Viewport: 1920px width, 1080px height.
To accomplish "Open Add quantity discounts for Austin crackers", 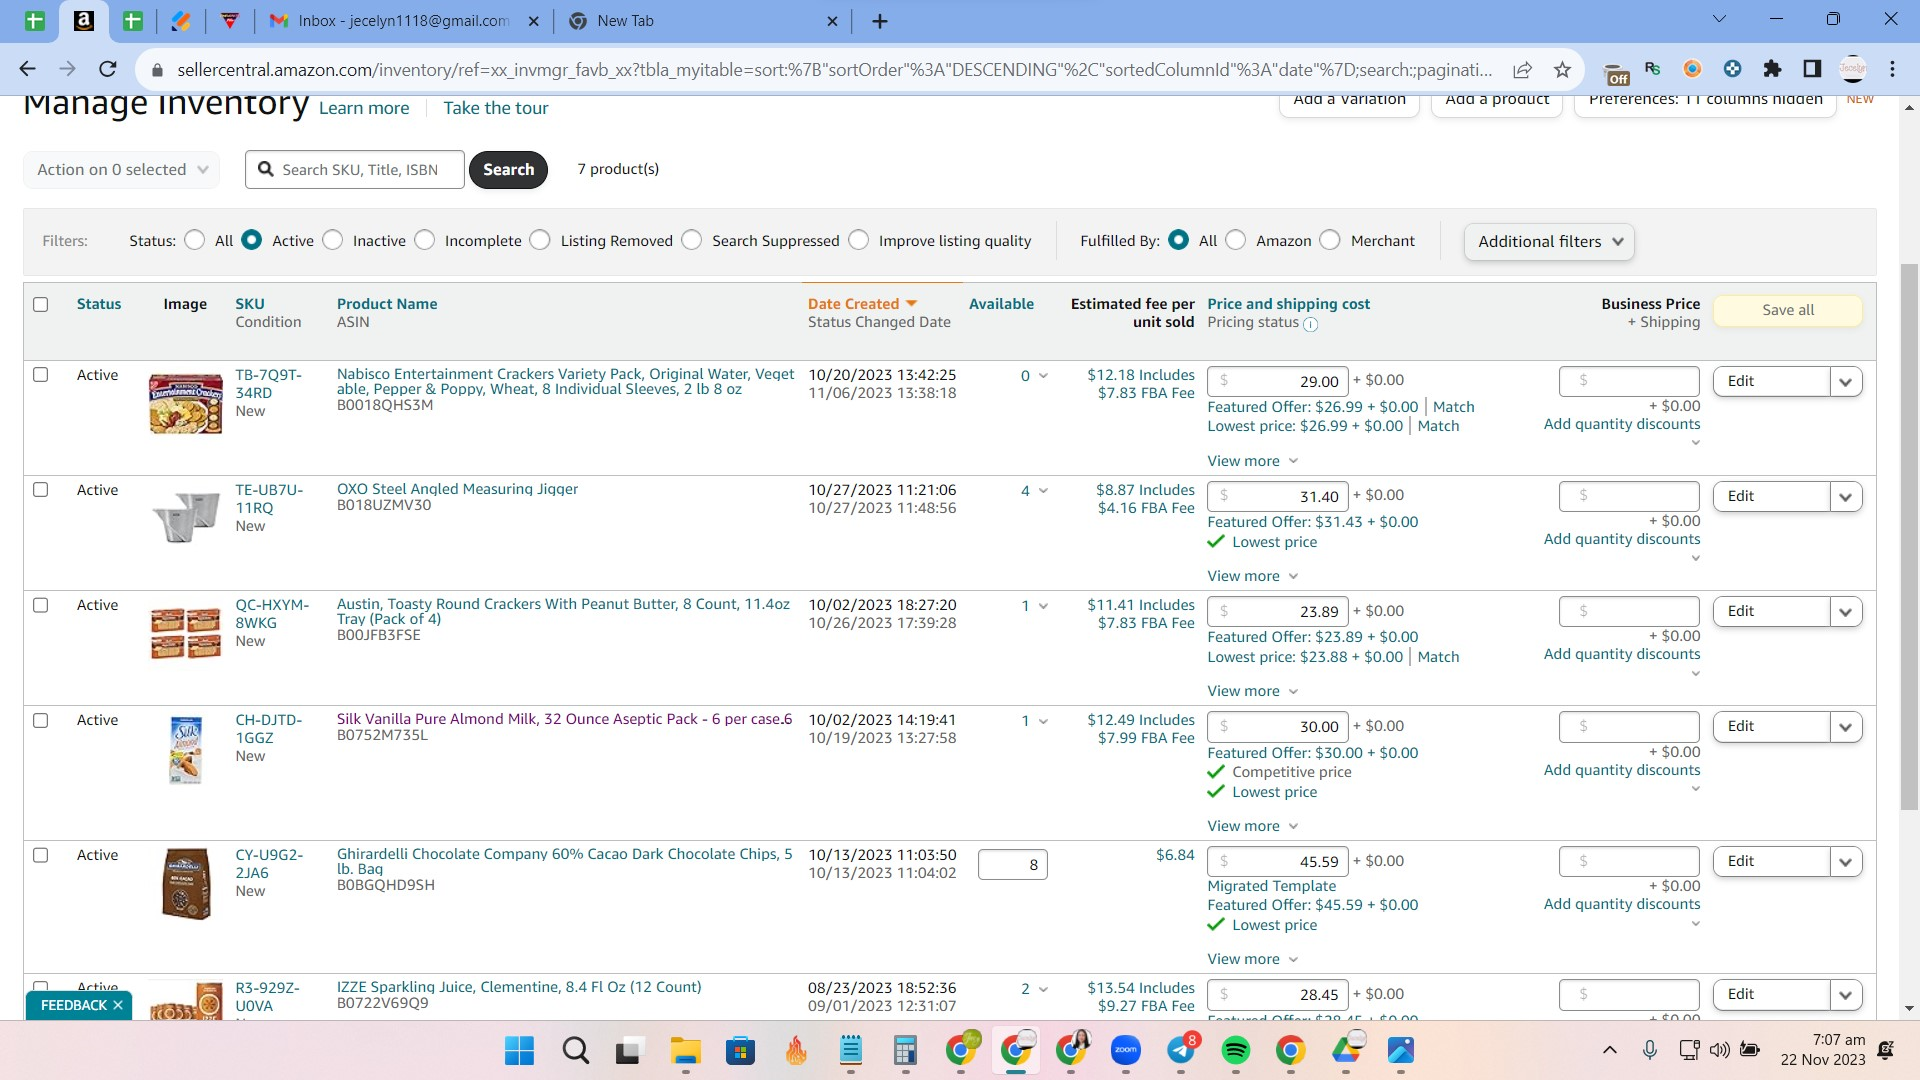I will [x=1621, y=654].
